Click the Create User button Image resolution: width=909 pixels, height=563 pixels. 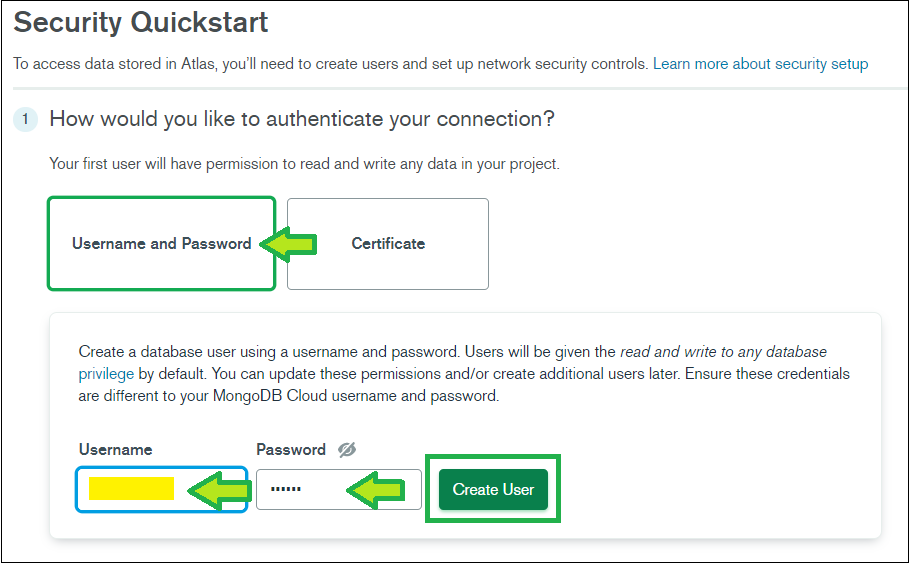click(493, 489)
